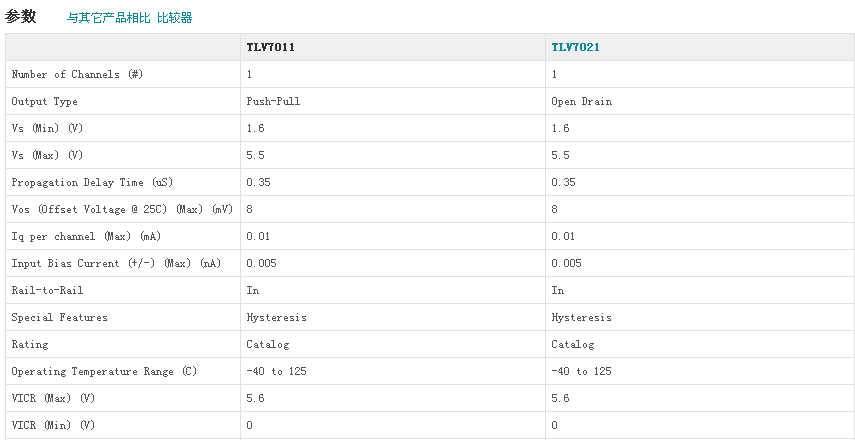
Task: Select the Rating row label
Action: pyautogui.click(x=29, y=344)
